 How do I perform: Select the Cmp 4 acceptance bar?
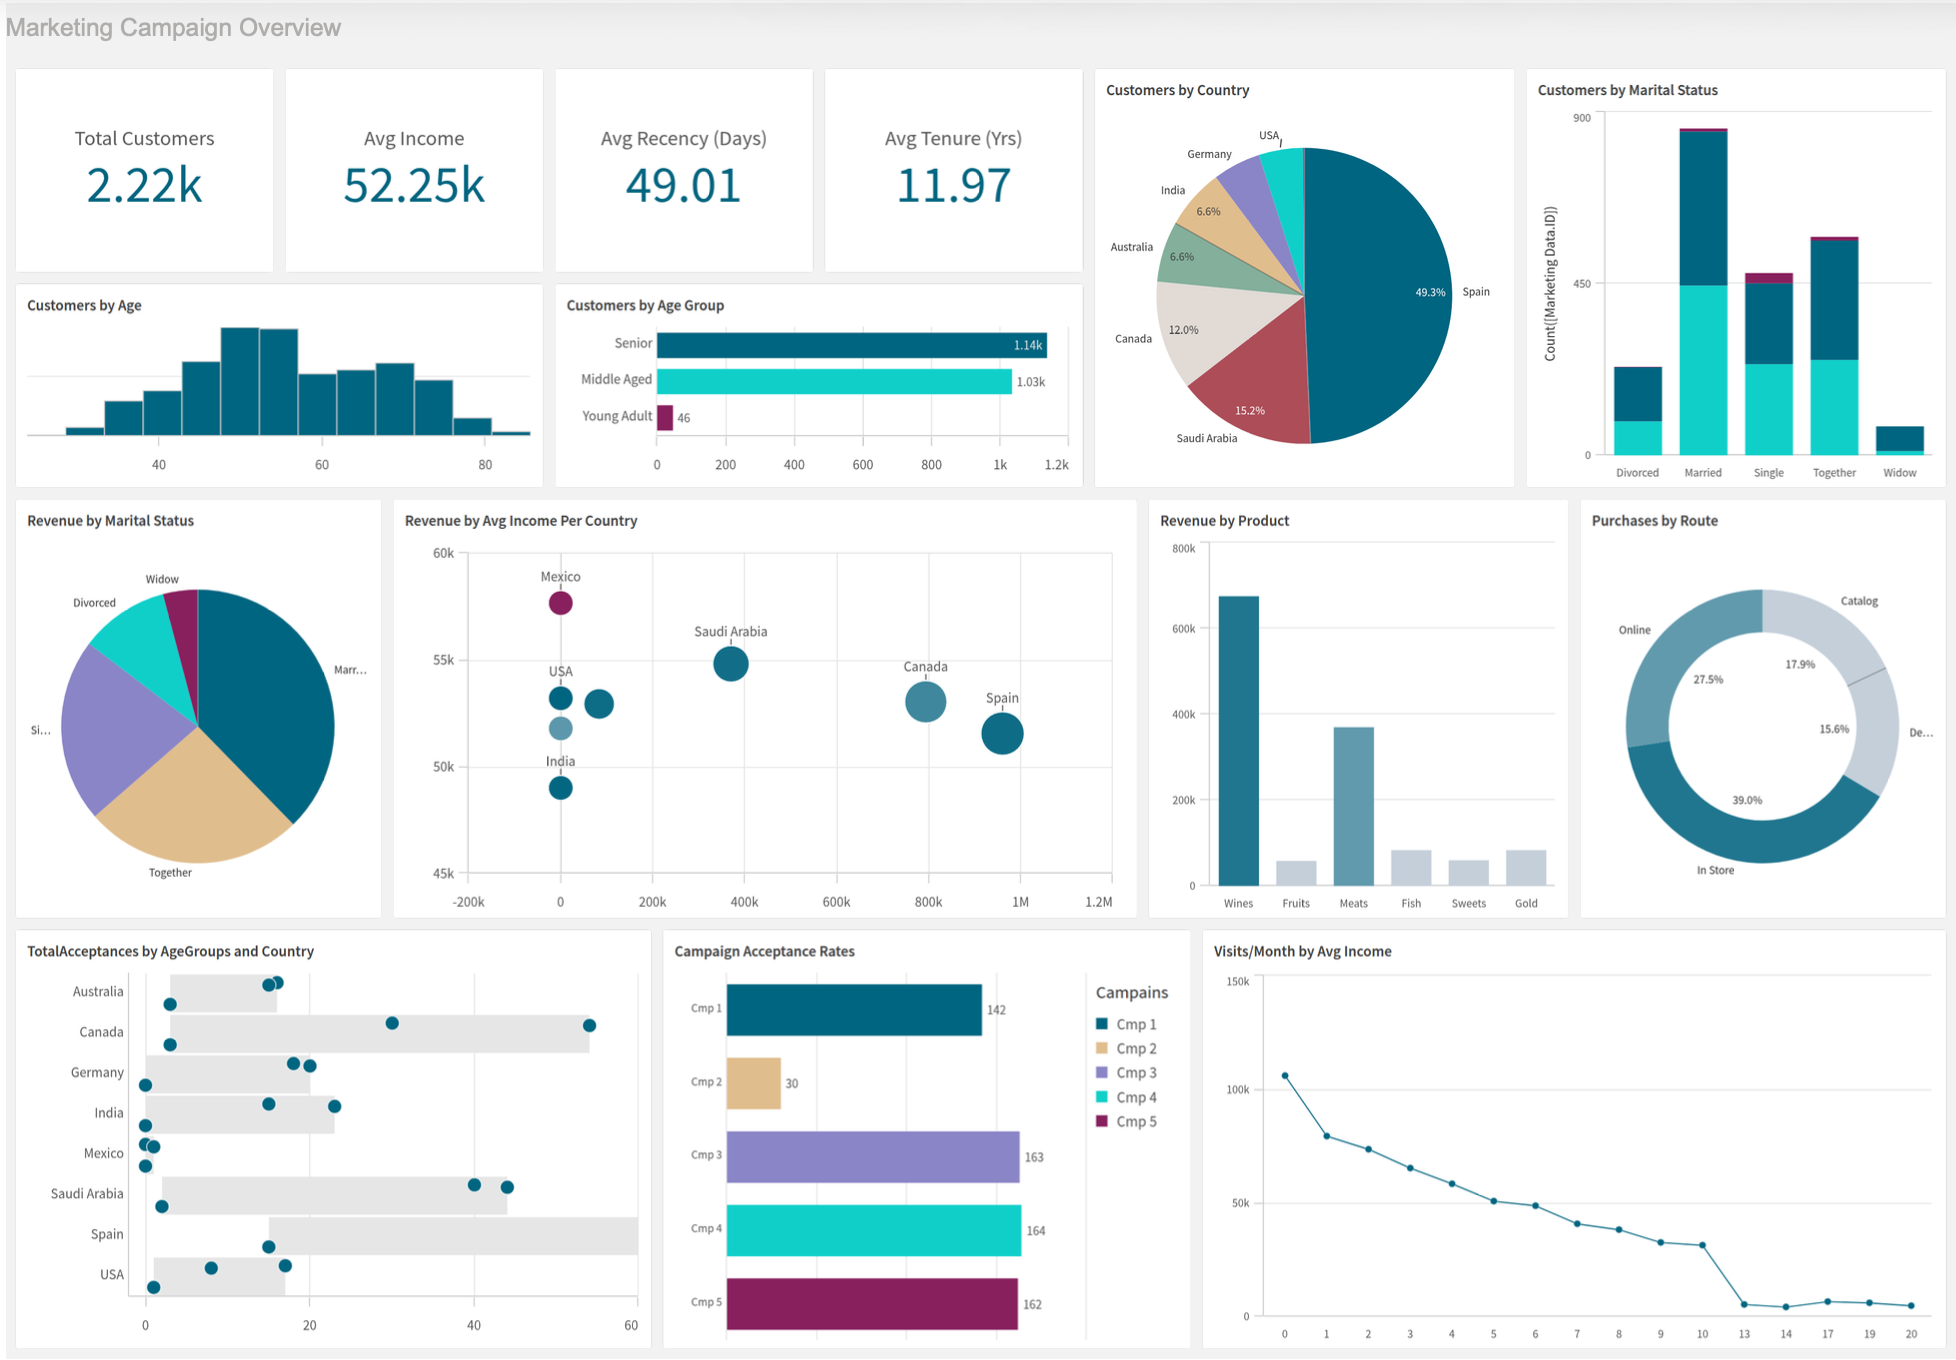(x=872, y=1230)
